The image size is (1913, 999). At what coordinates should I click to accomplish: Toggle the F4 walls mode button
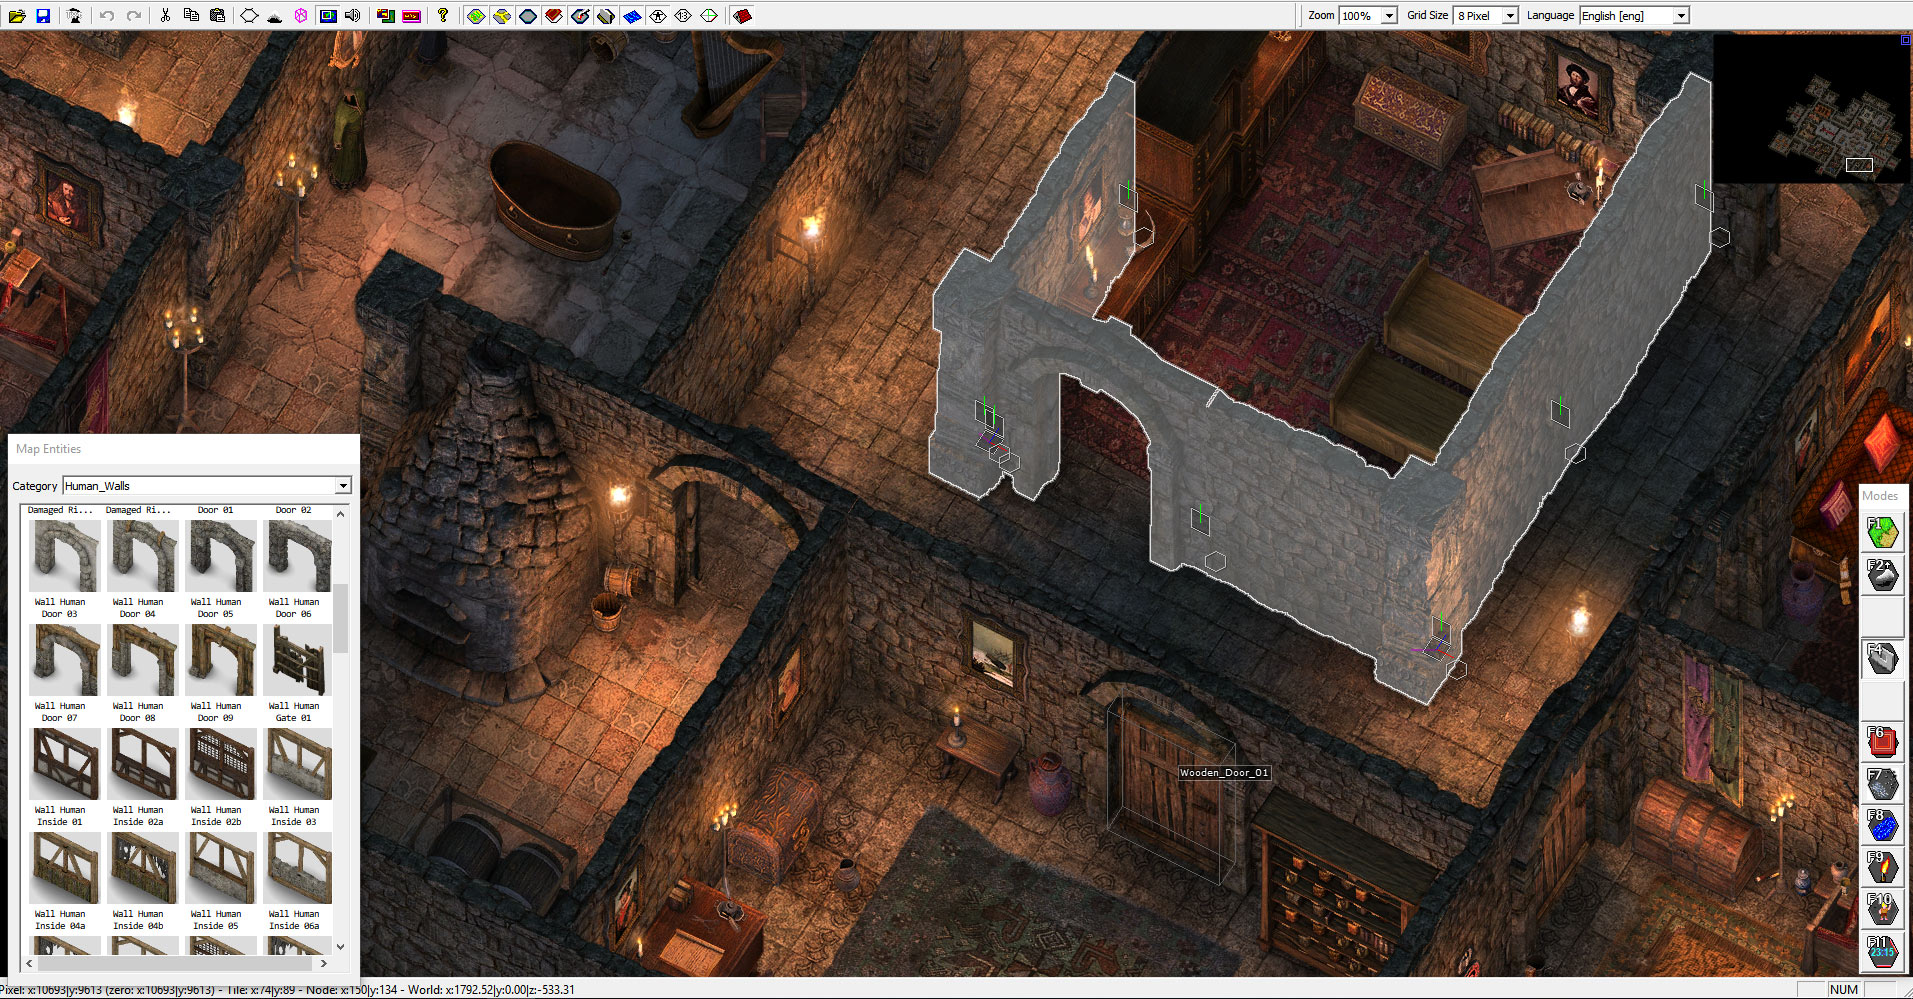pyautogui.click(x=1882, y=659)
